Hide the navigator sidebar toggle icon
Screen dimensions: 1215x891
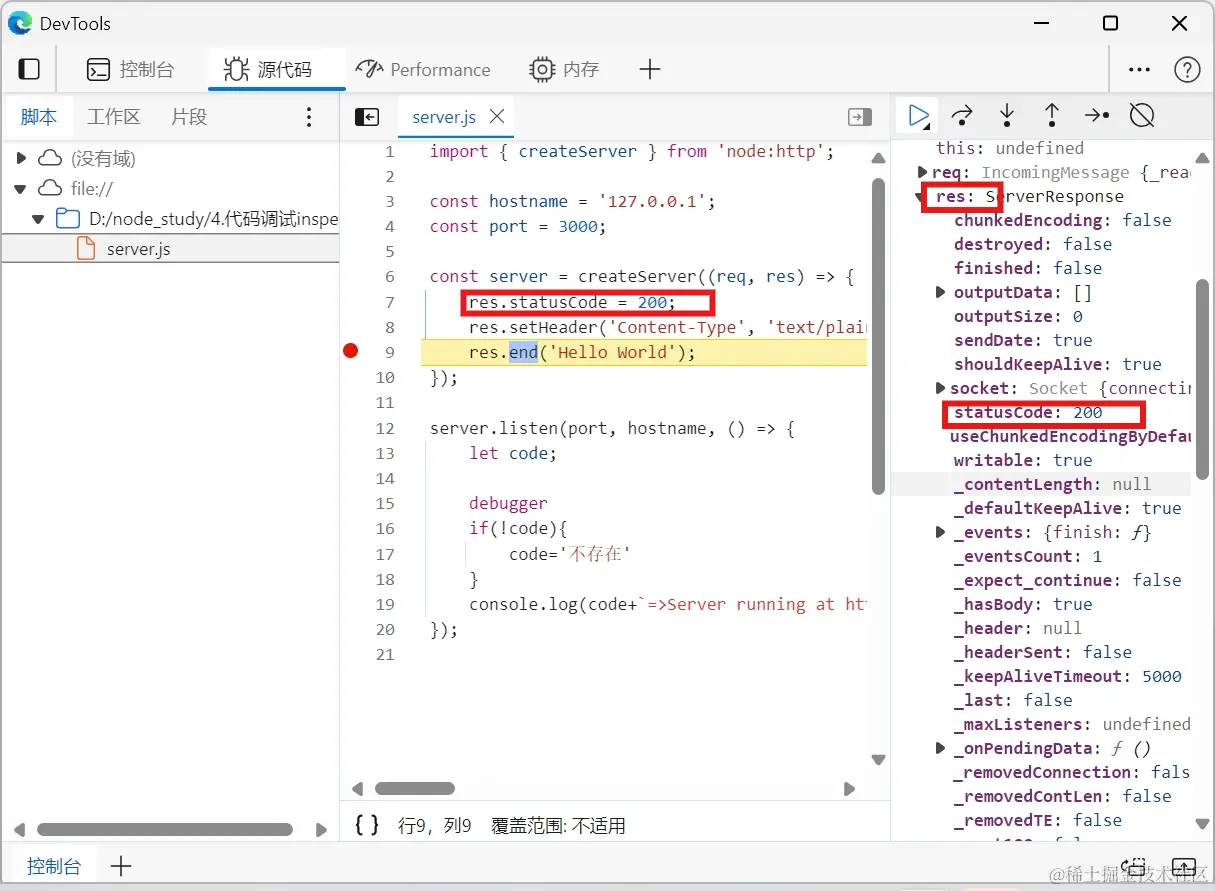(x=367, y=117)
